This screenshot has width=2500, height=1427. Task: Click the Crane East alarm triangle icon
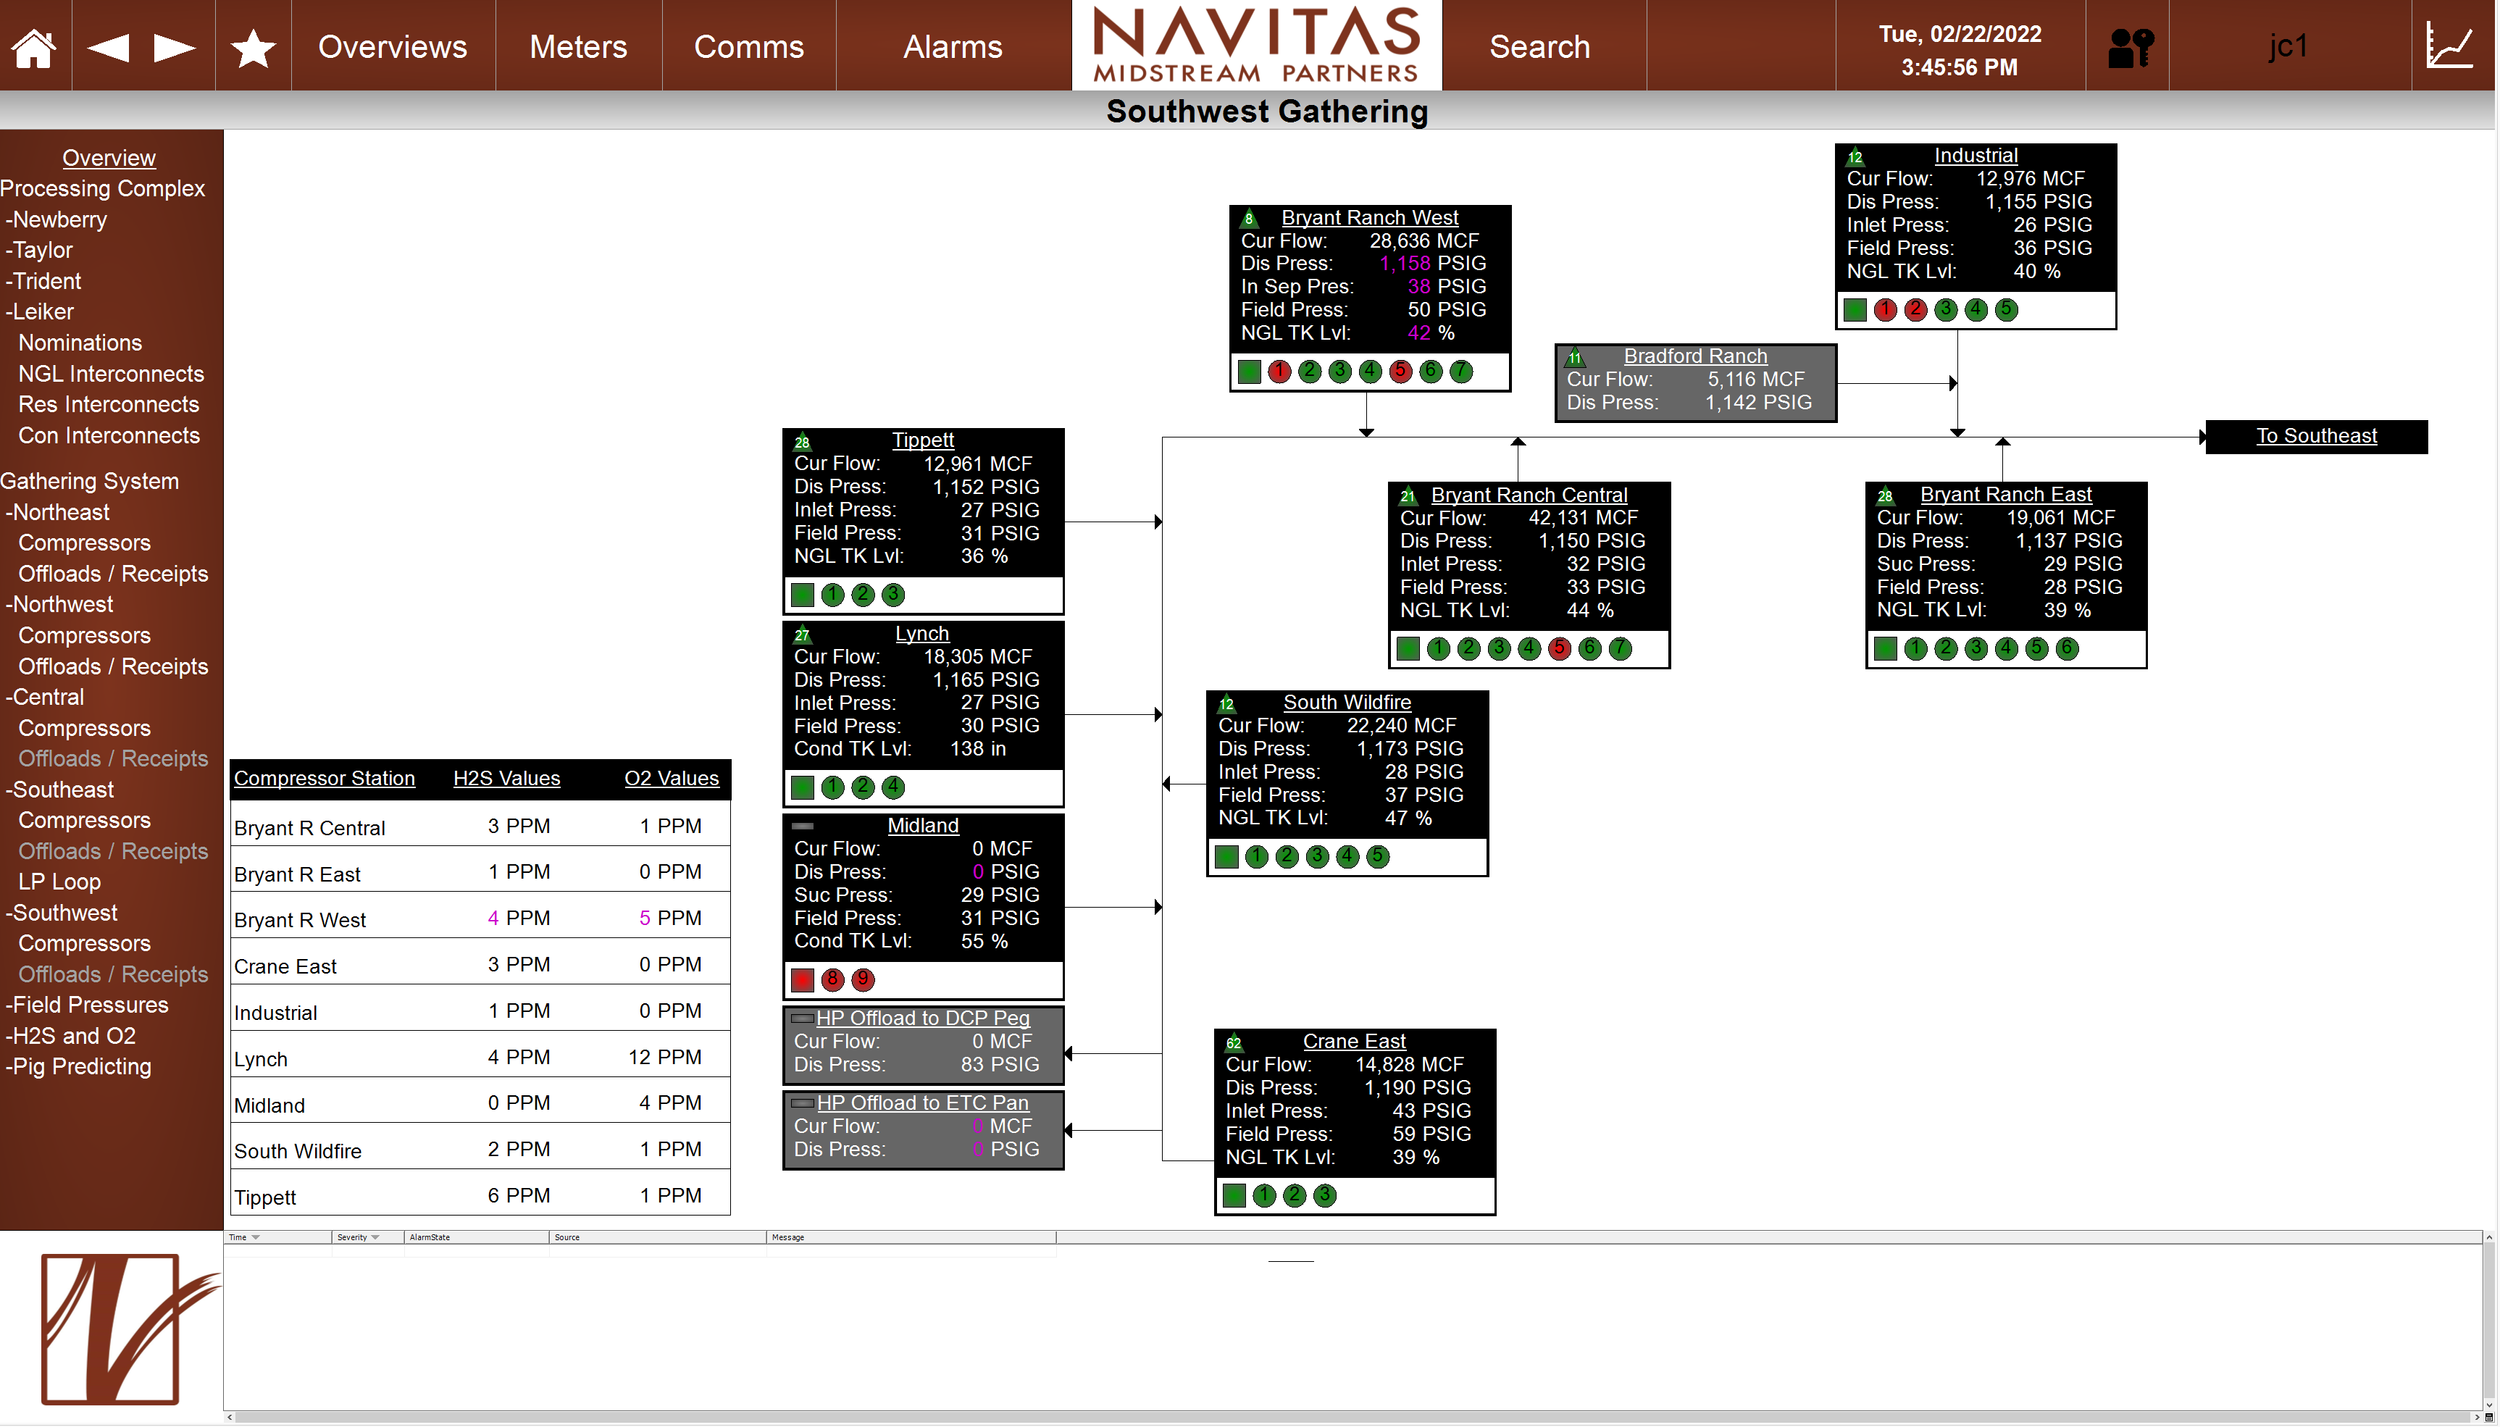pyautogui.click(x=1234, y=1043)
